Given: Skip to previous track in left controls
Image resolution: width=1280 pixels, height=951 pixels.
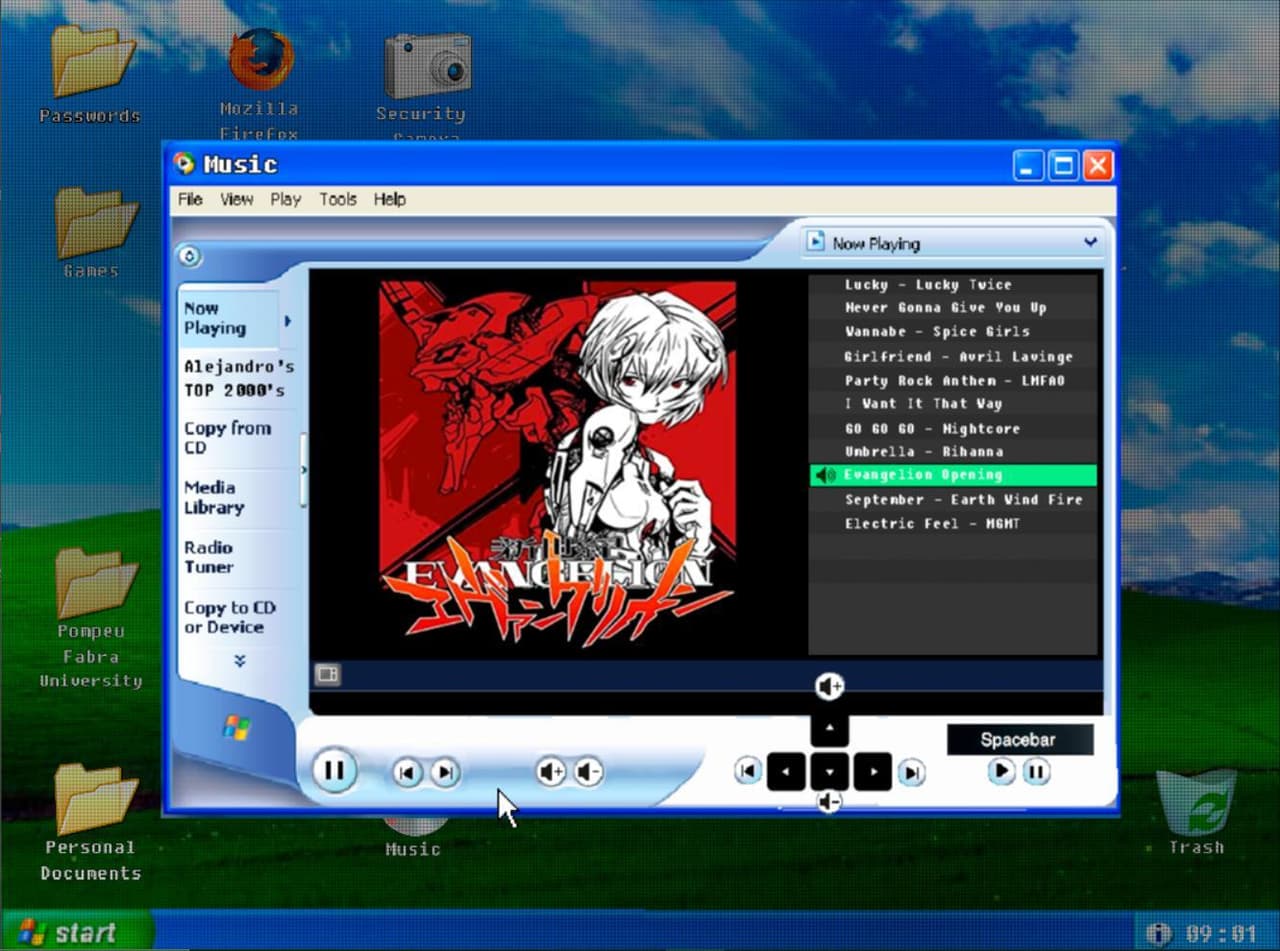Looking at the screenshot, I should pos(406,772).
